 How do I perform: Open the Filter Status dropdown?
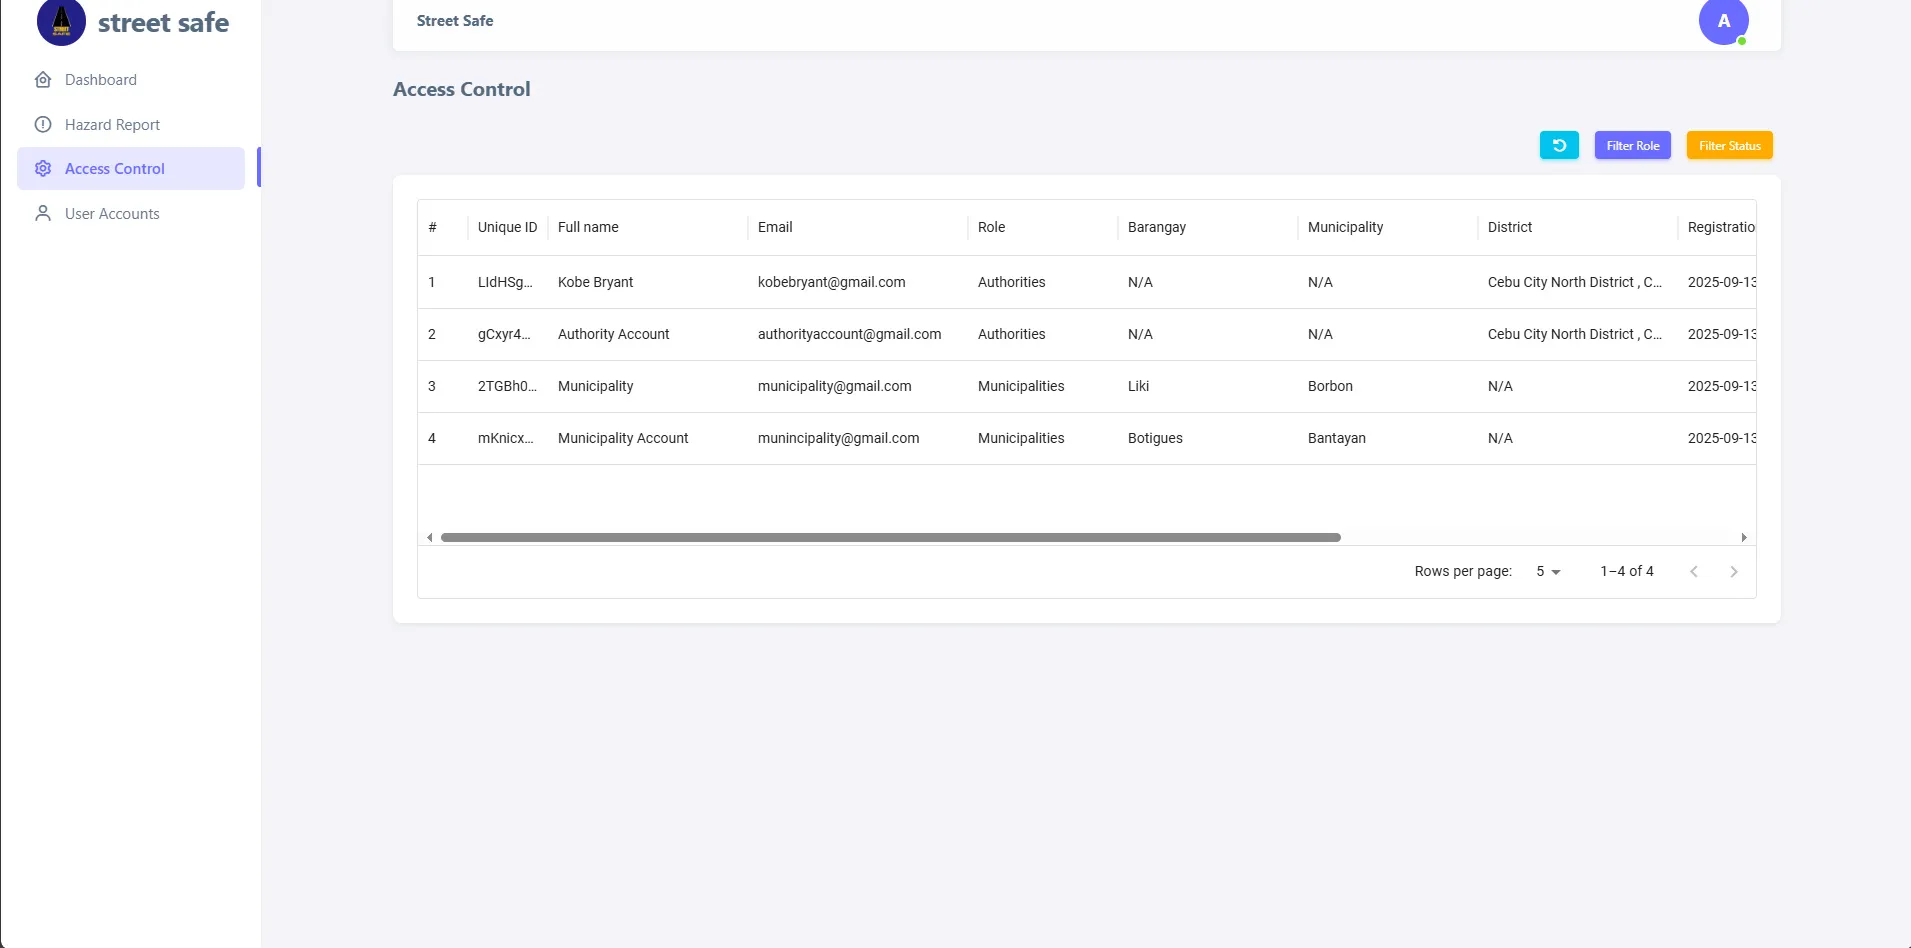point(1730,145)
